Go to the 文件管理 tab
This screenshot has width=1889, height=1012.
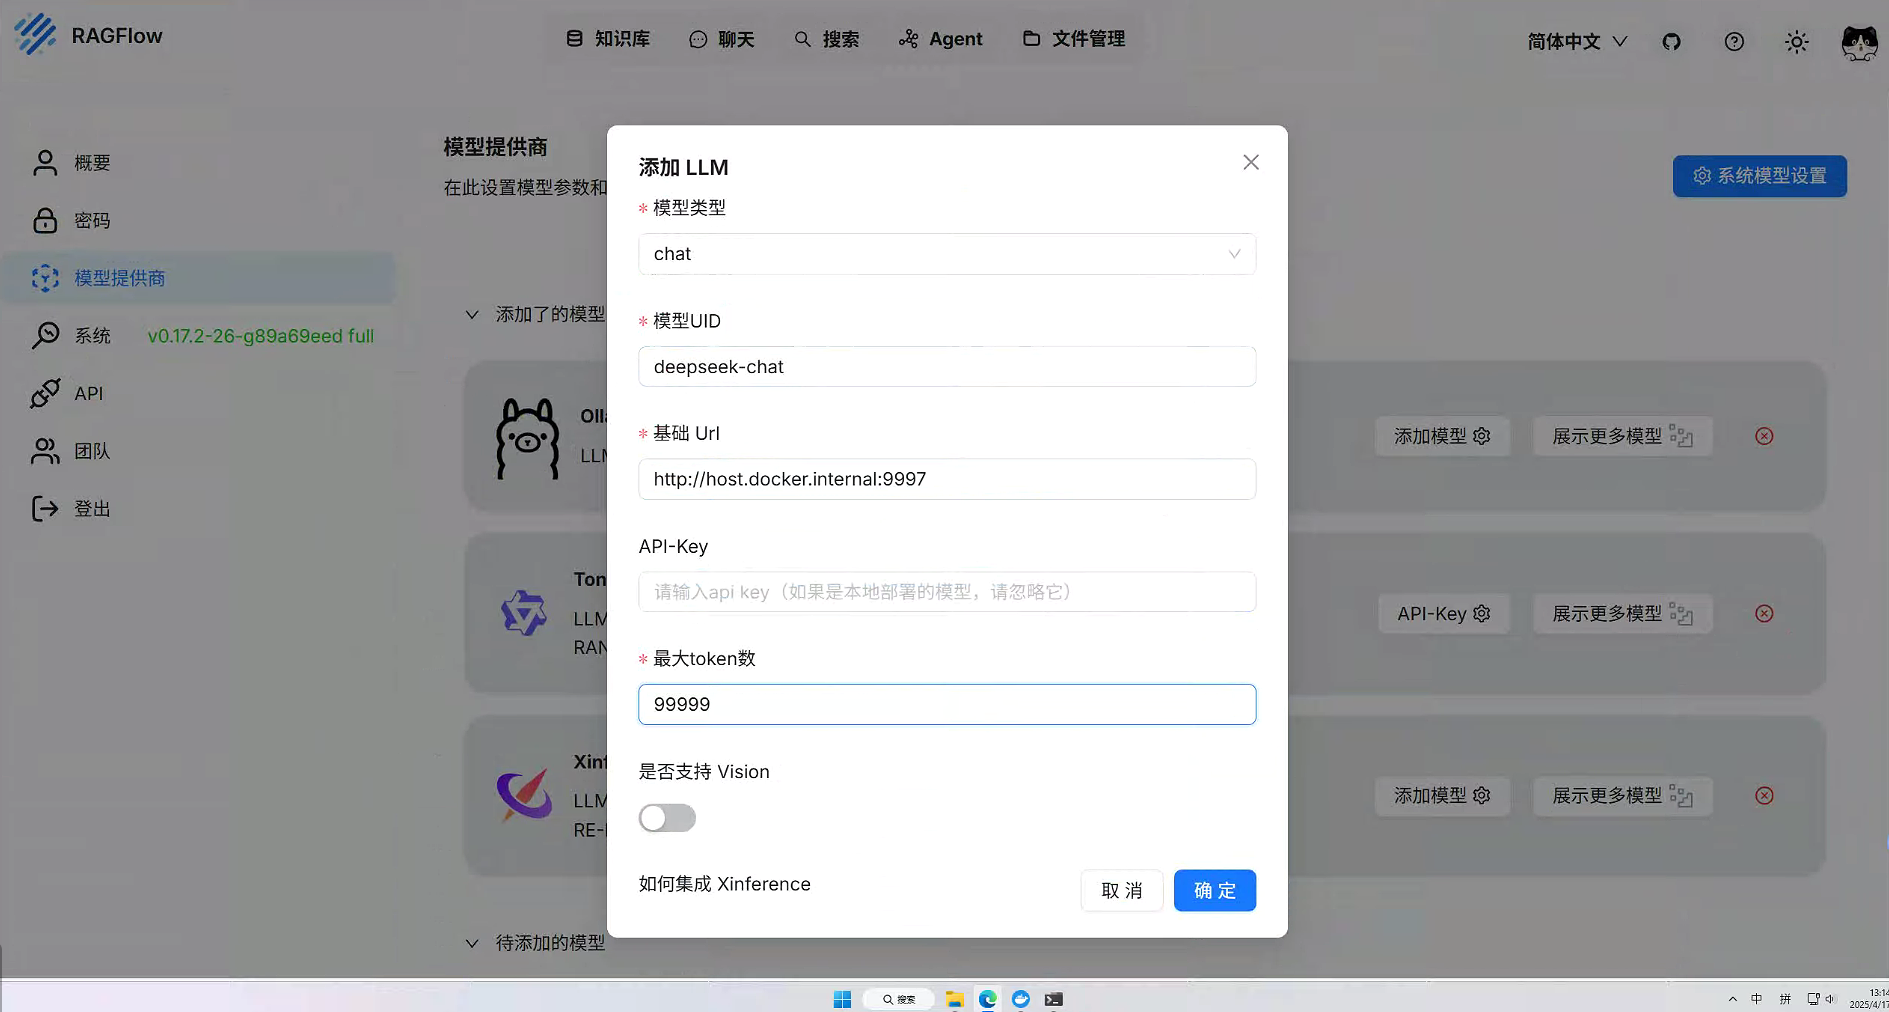pyautogui.click(x=1074, y=39)
